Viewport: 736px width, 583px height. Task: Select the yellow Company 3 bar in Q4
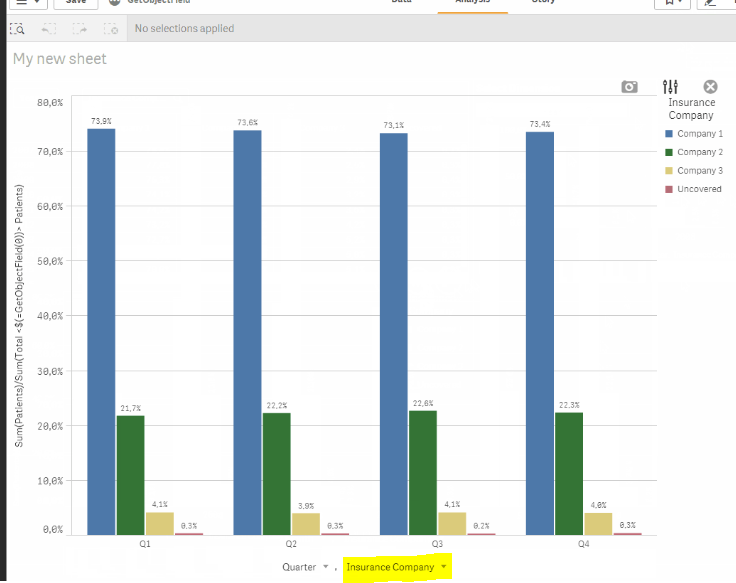coord(598,524)
